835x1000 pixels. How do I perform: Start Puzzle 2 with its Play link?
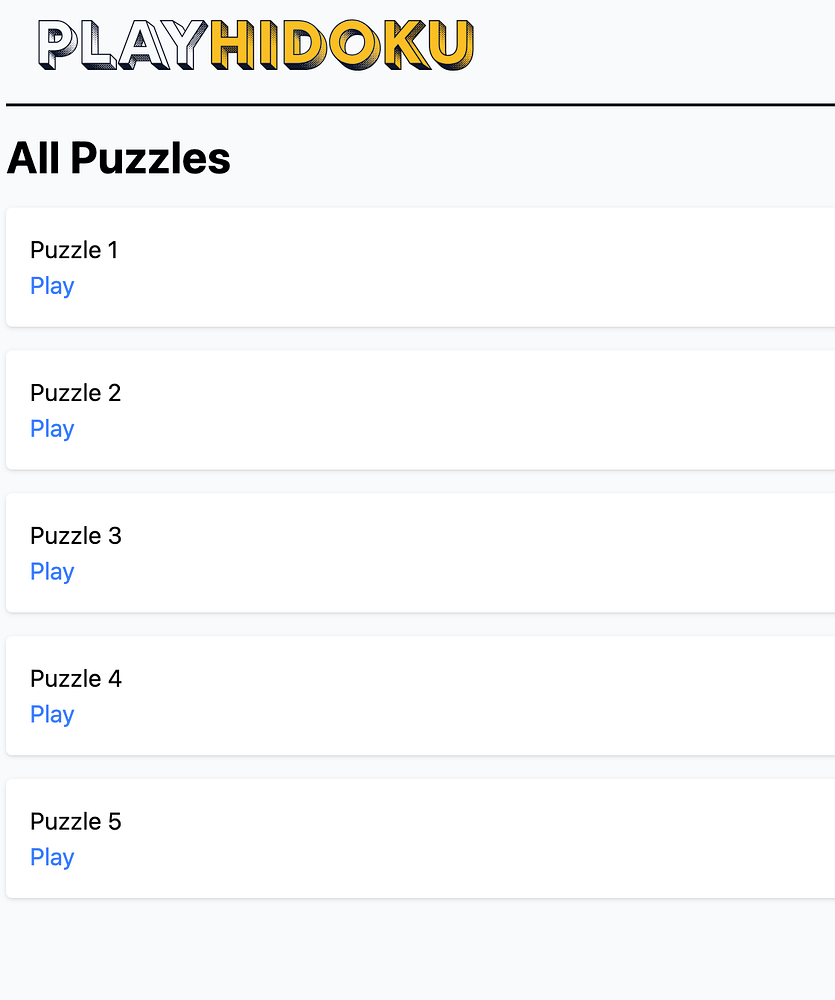tap(52, 429)
